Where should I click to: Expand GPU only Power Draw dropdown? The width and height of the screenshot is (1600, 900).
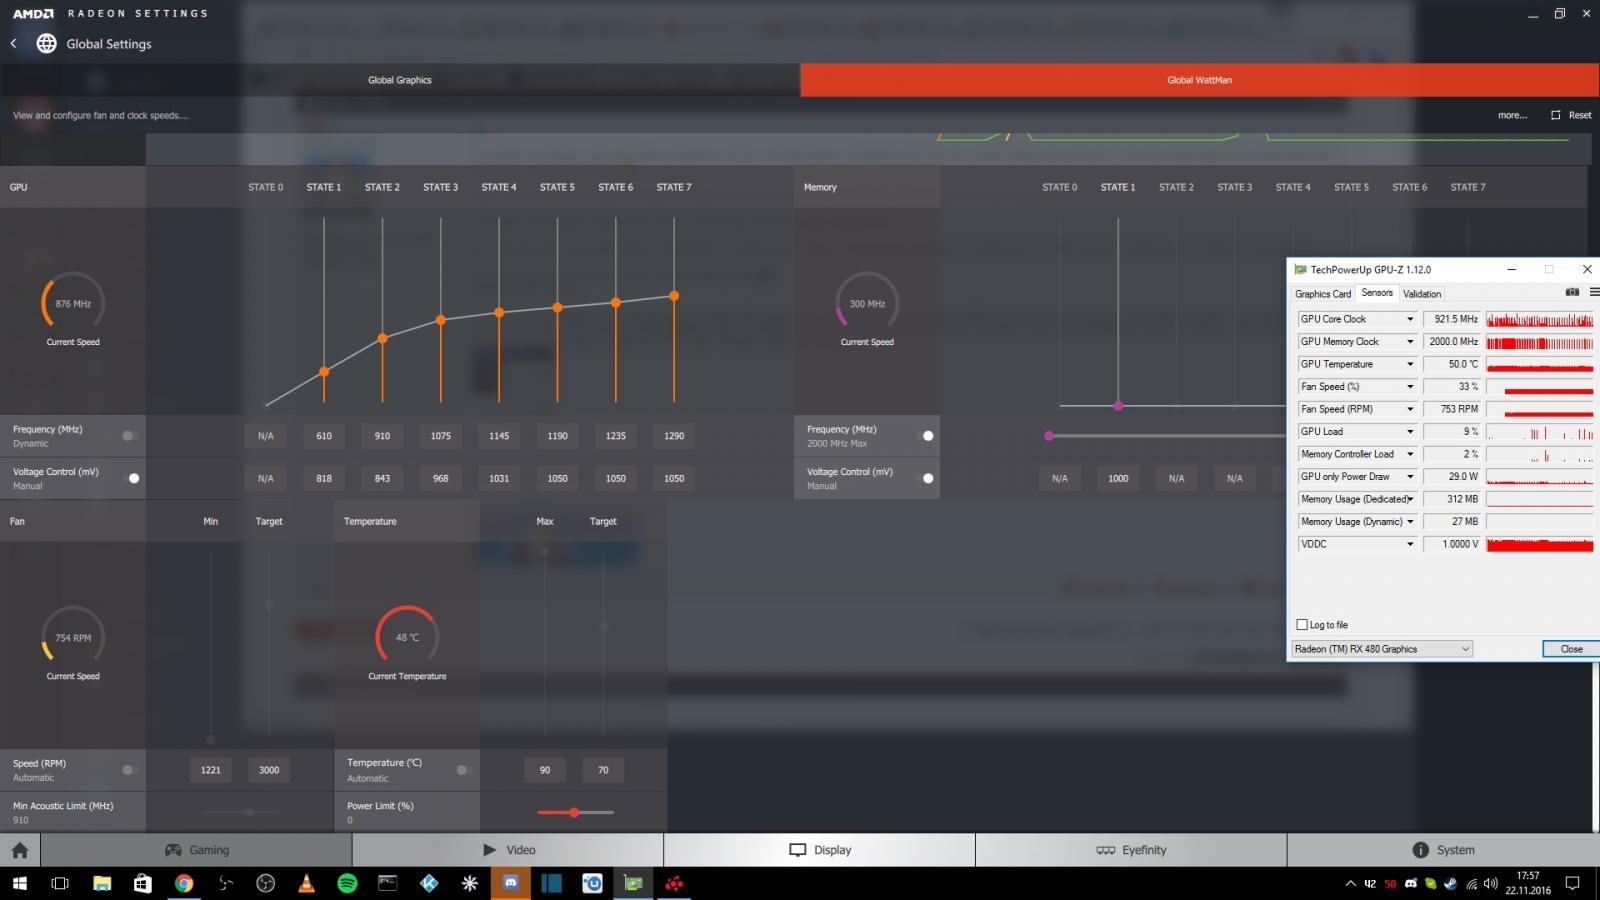[x=1410, y=477]
